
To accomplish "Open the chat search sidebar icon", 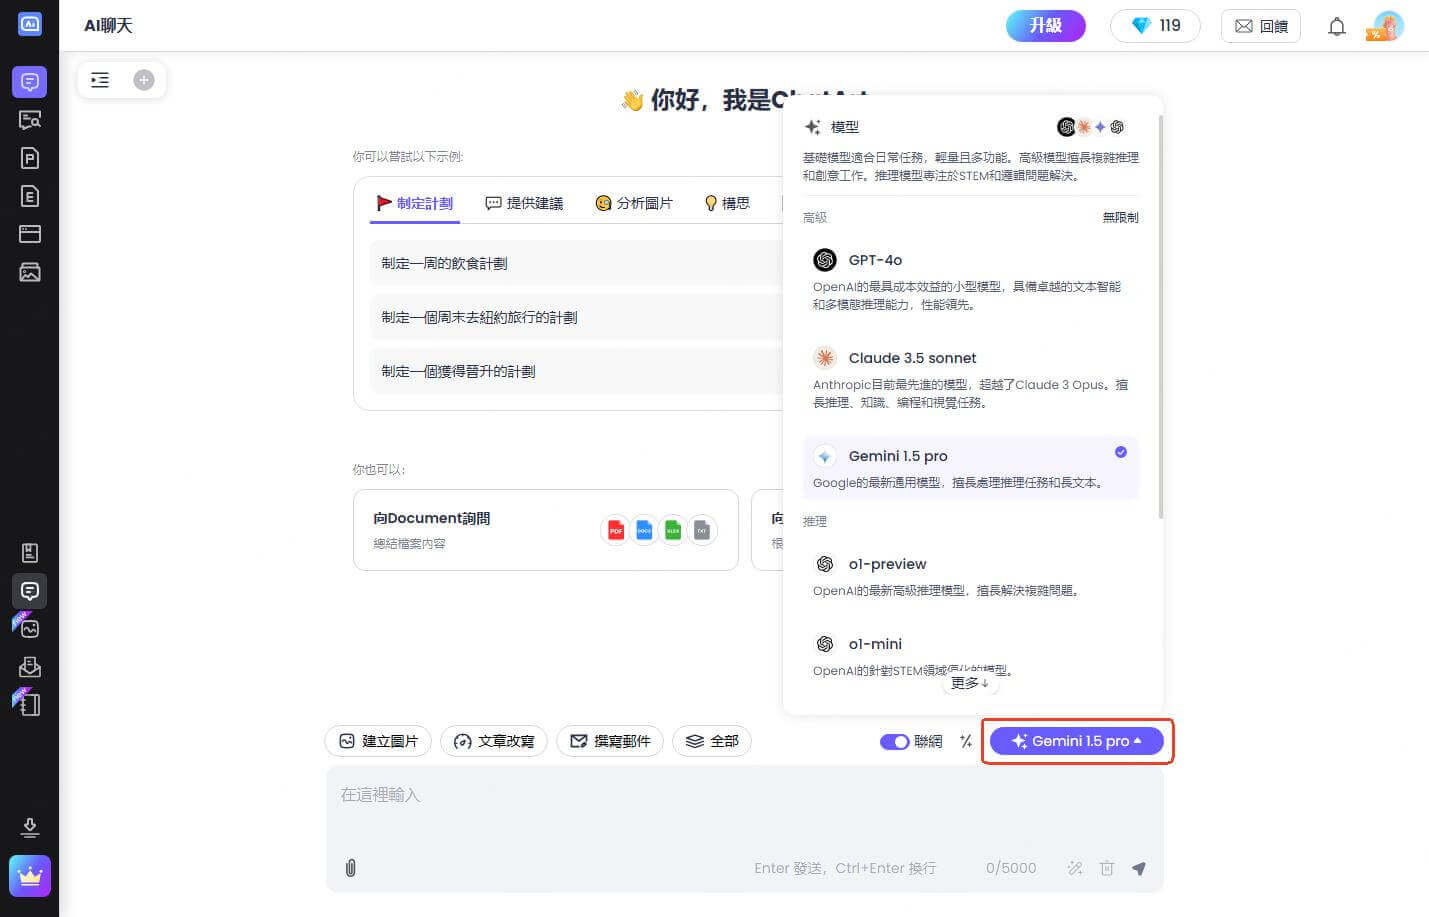I will [30, 120].
